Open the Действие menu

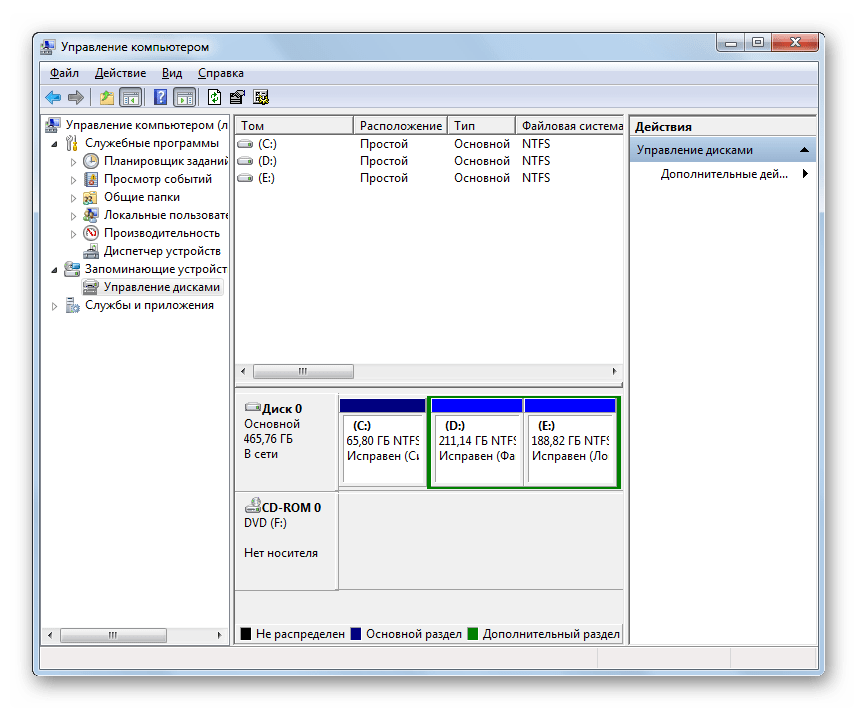point(120,73)
